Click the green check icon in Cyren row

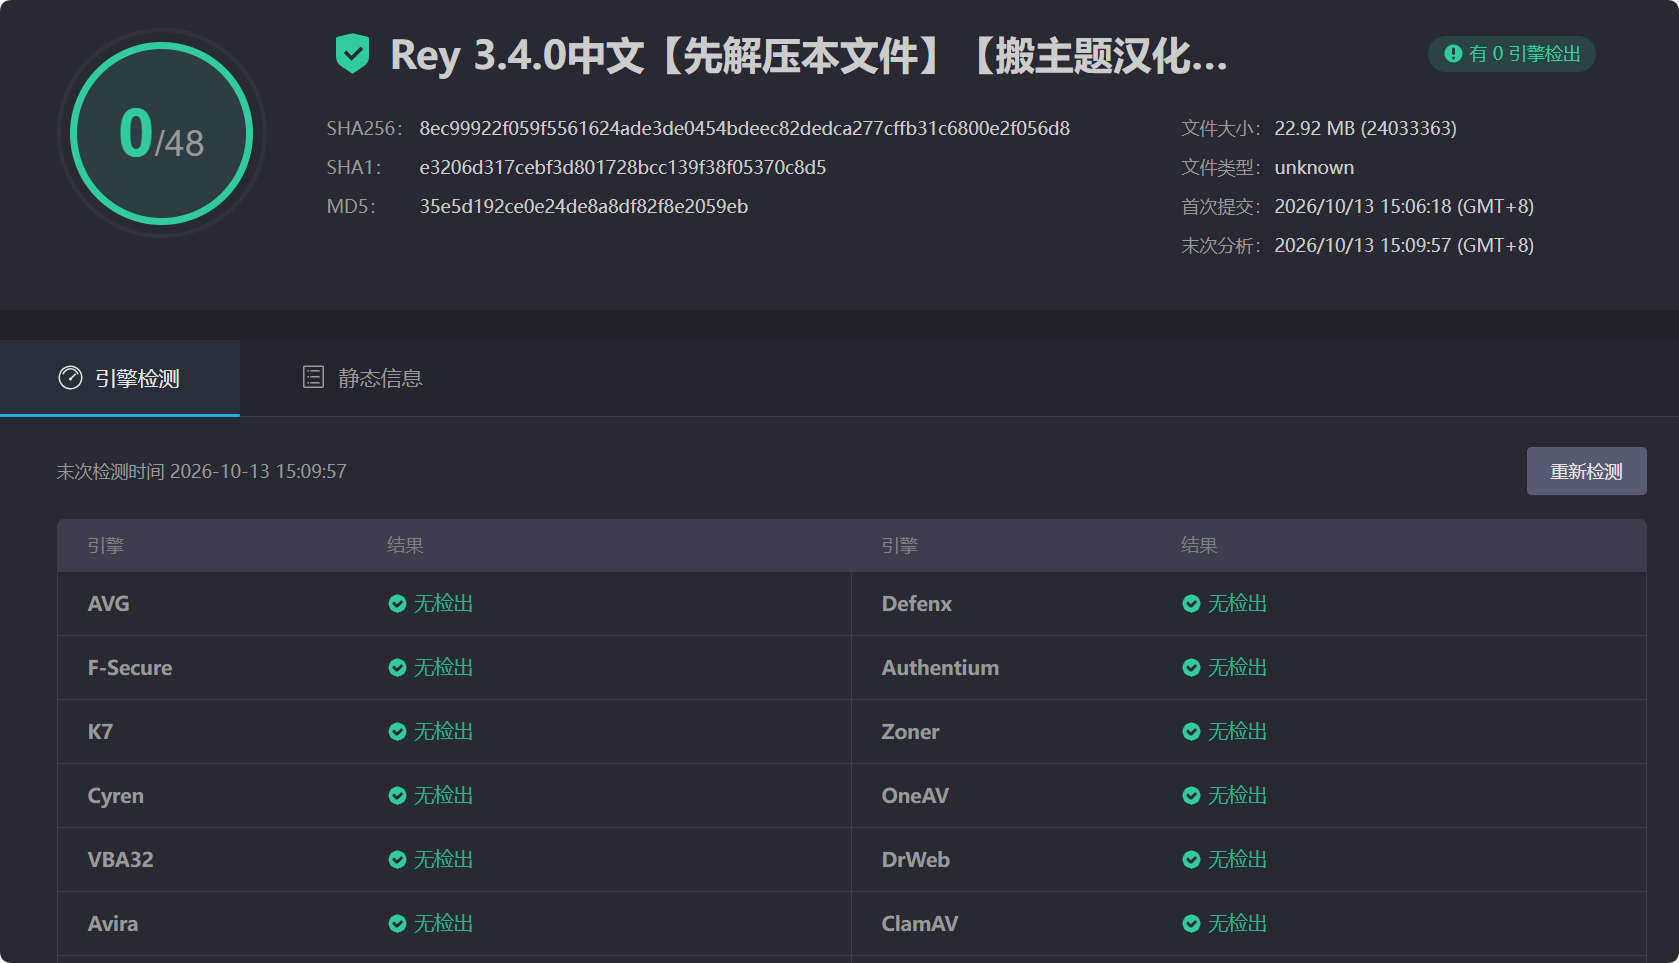pyautogui.click(x=397, y=796)
